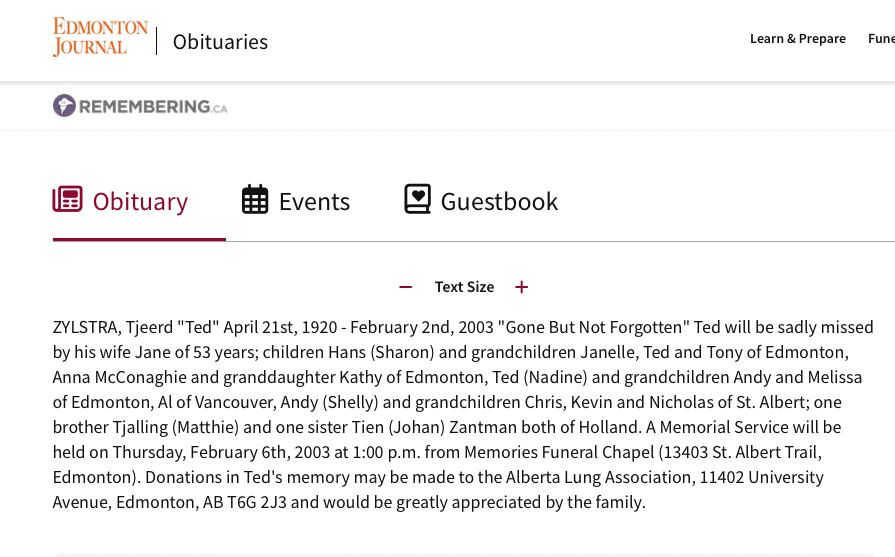Click the Edmonton Journal logo
The width and height of the screenshot is (895, 557).
point(100,37)
